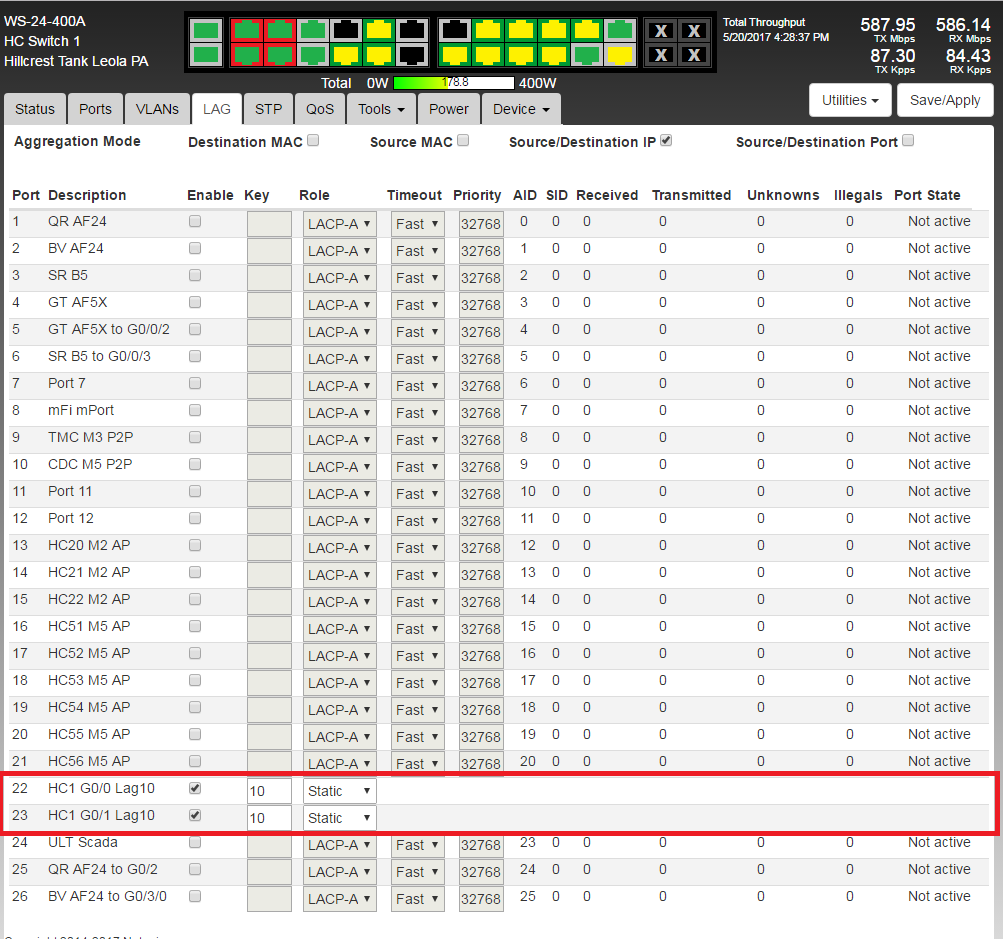The height and width of the screenshot is (939, 1003).
Task: Click the only black port icon in the bottom row
Action: click(411, 54)
